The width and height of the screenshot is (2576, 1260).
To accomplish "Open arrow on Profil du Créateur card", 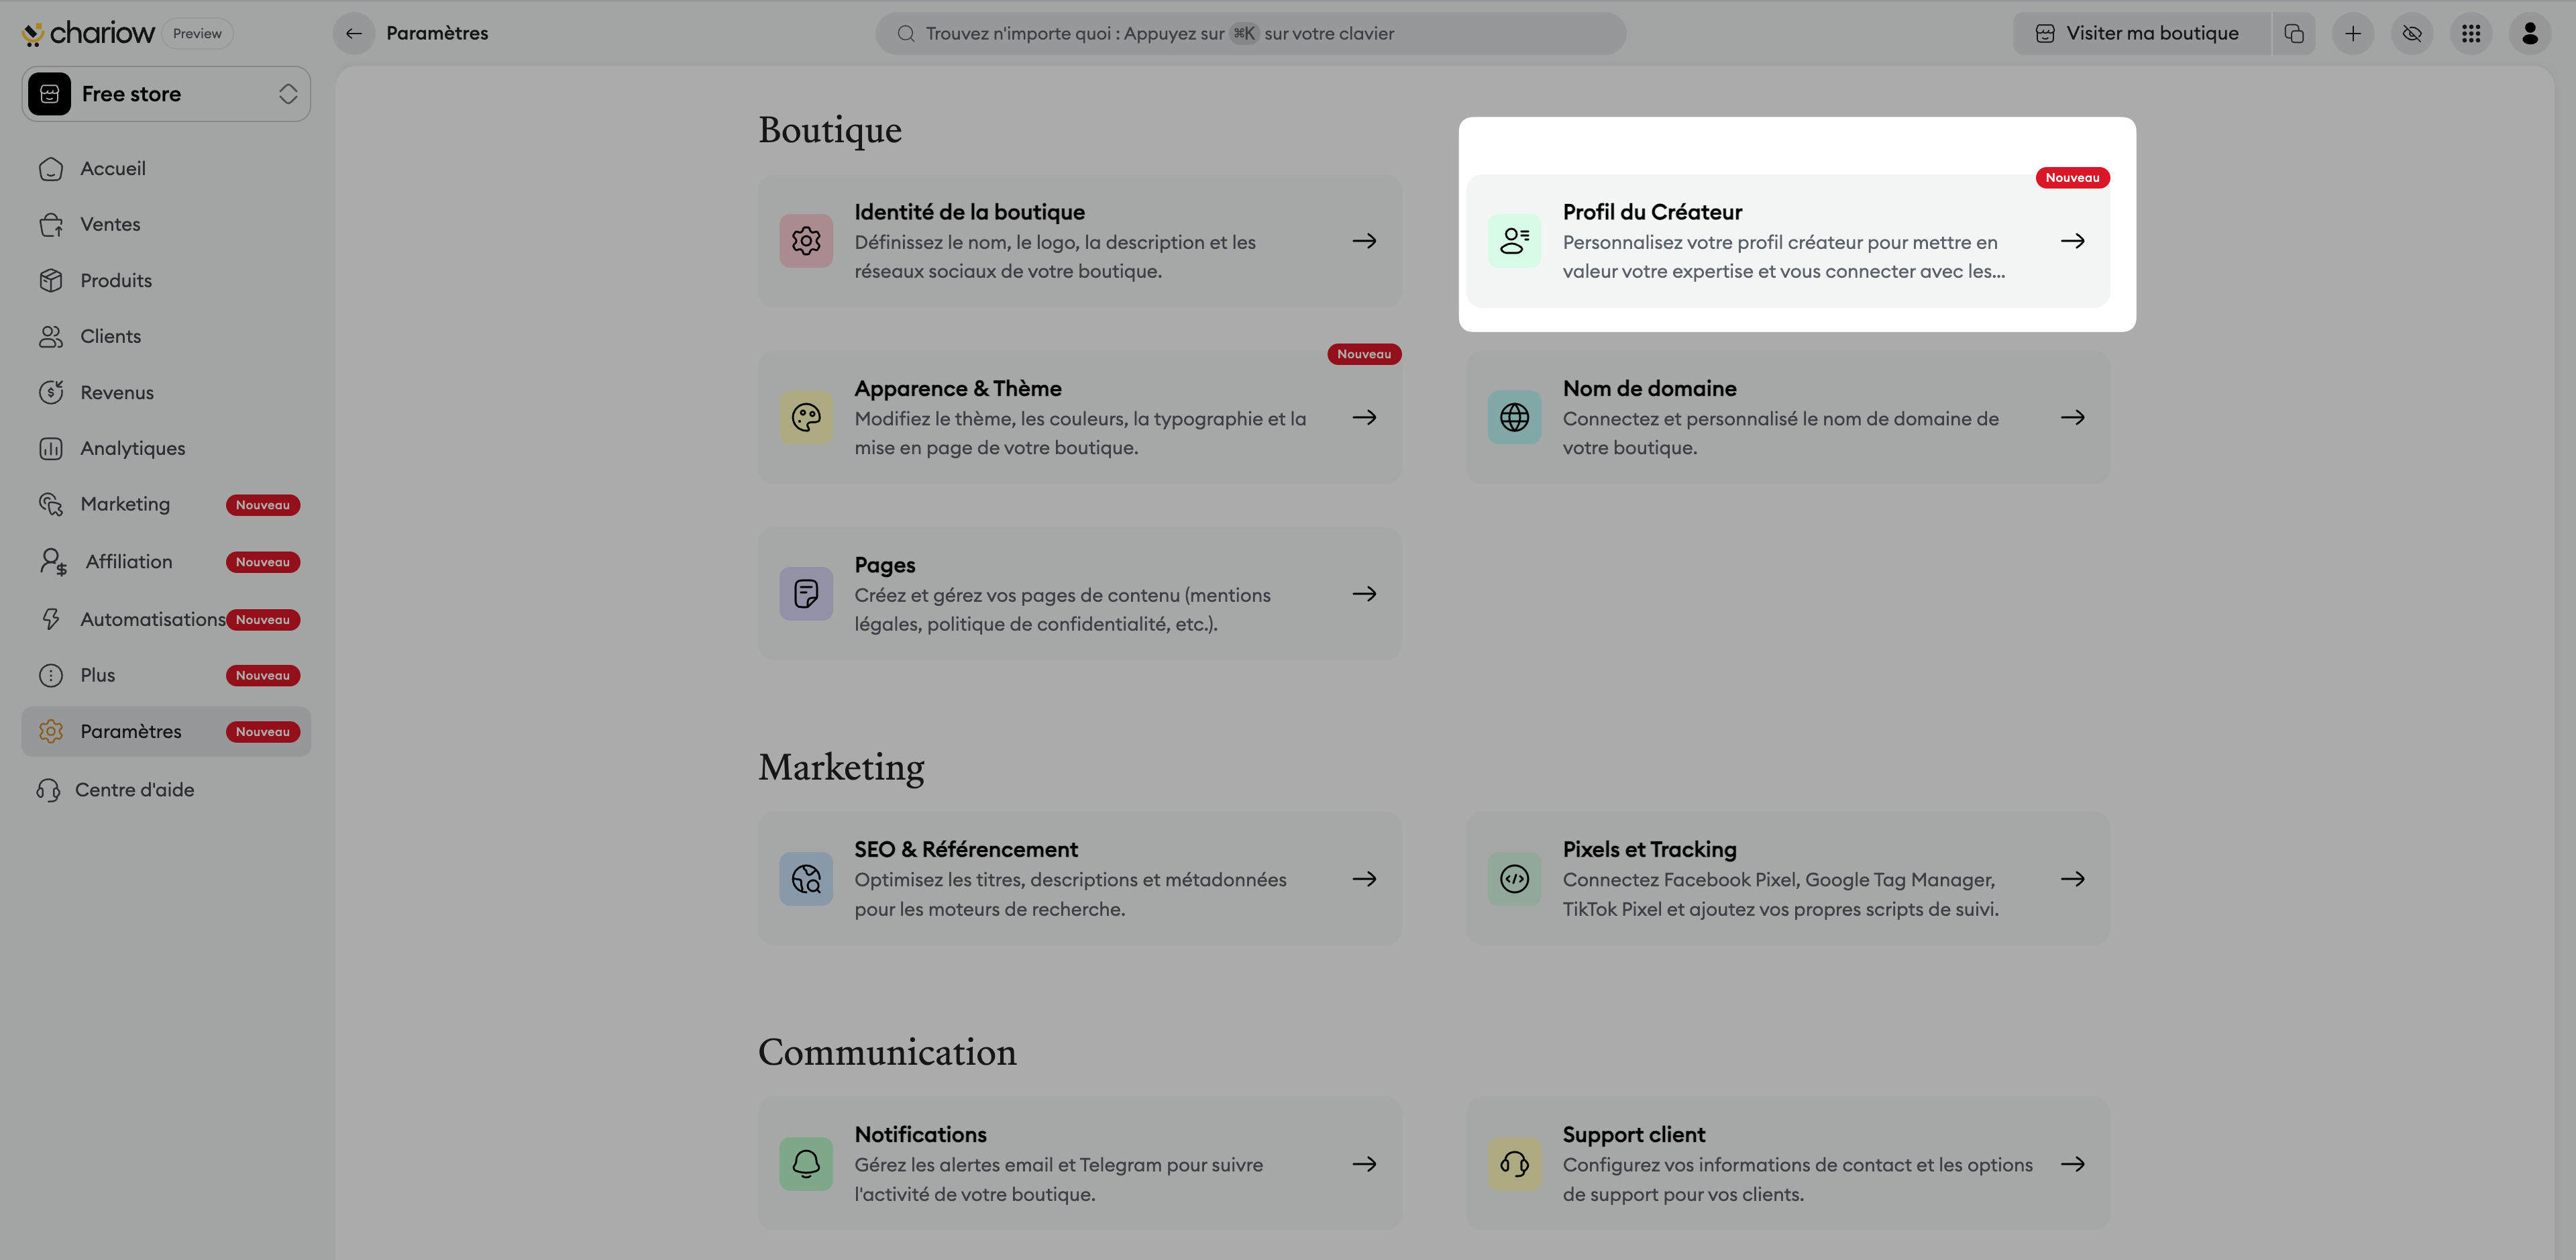I will coord(2072,241).
